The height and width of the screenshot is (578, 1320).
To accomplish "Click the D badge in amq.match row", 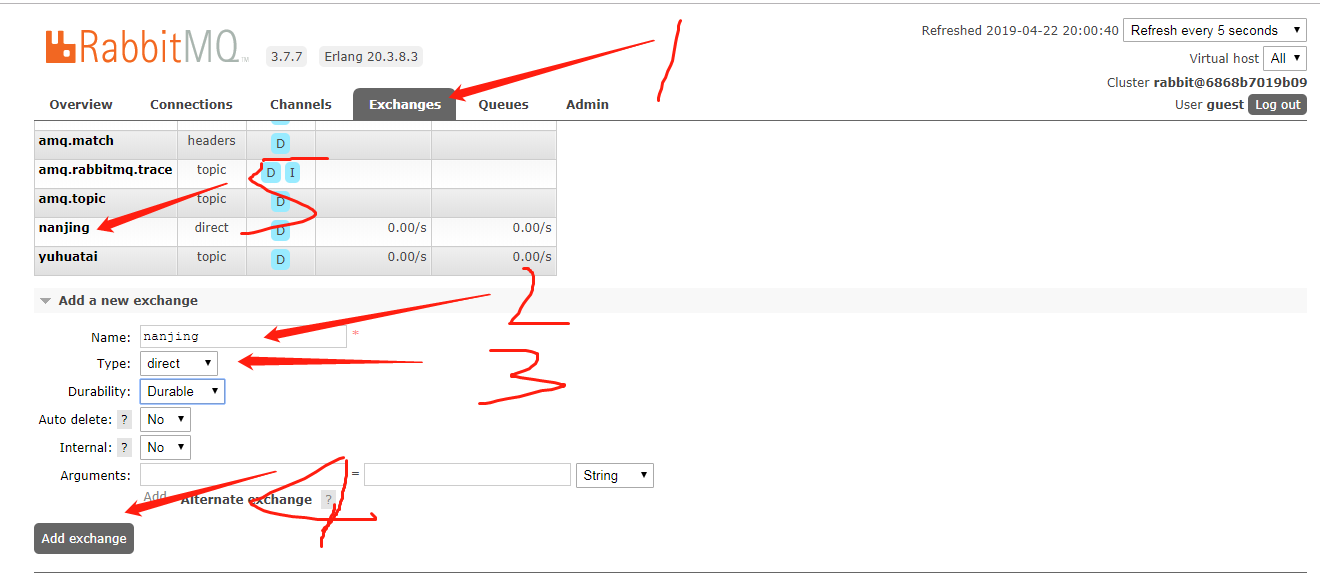I will pos(280,144).
